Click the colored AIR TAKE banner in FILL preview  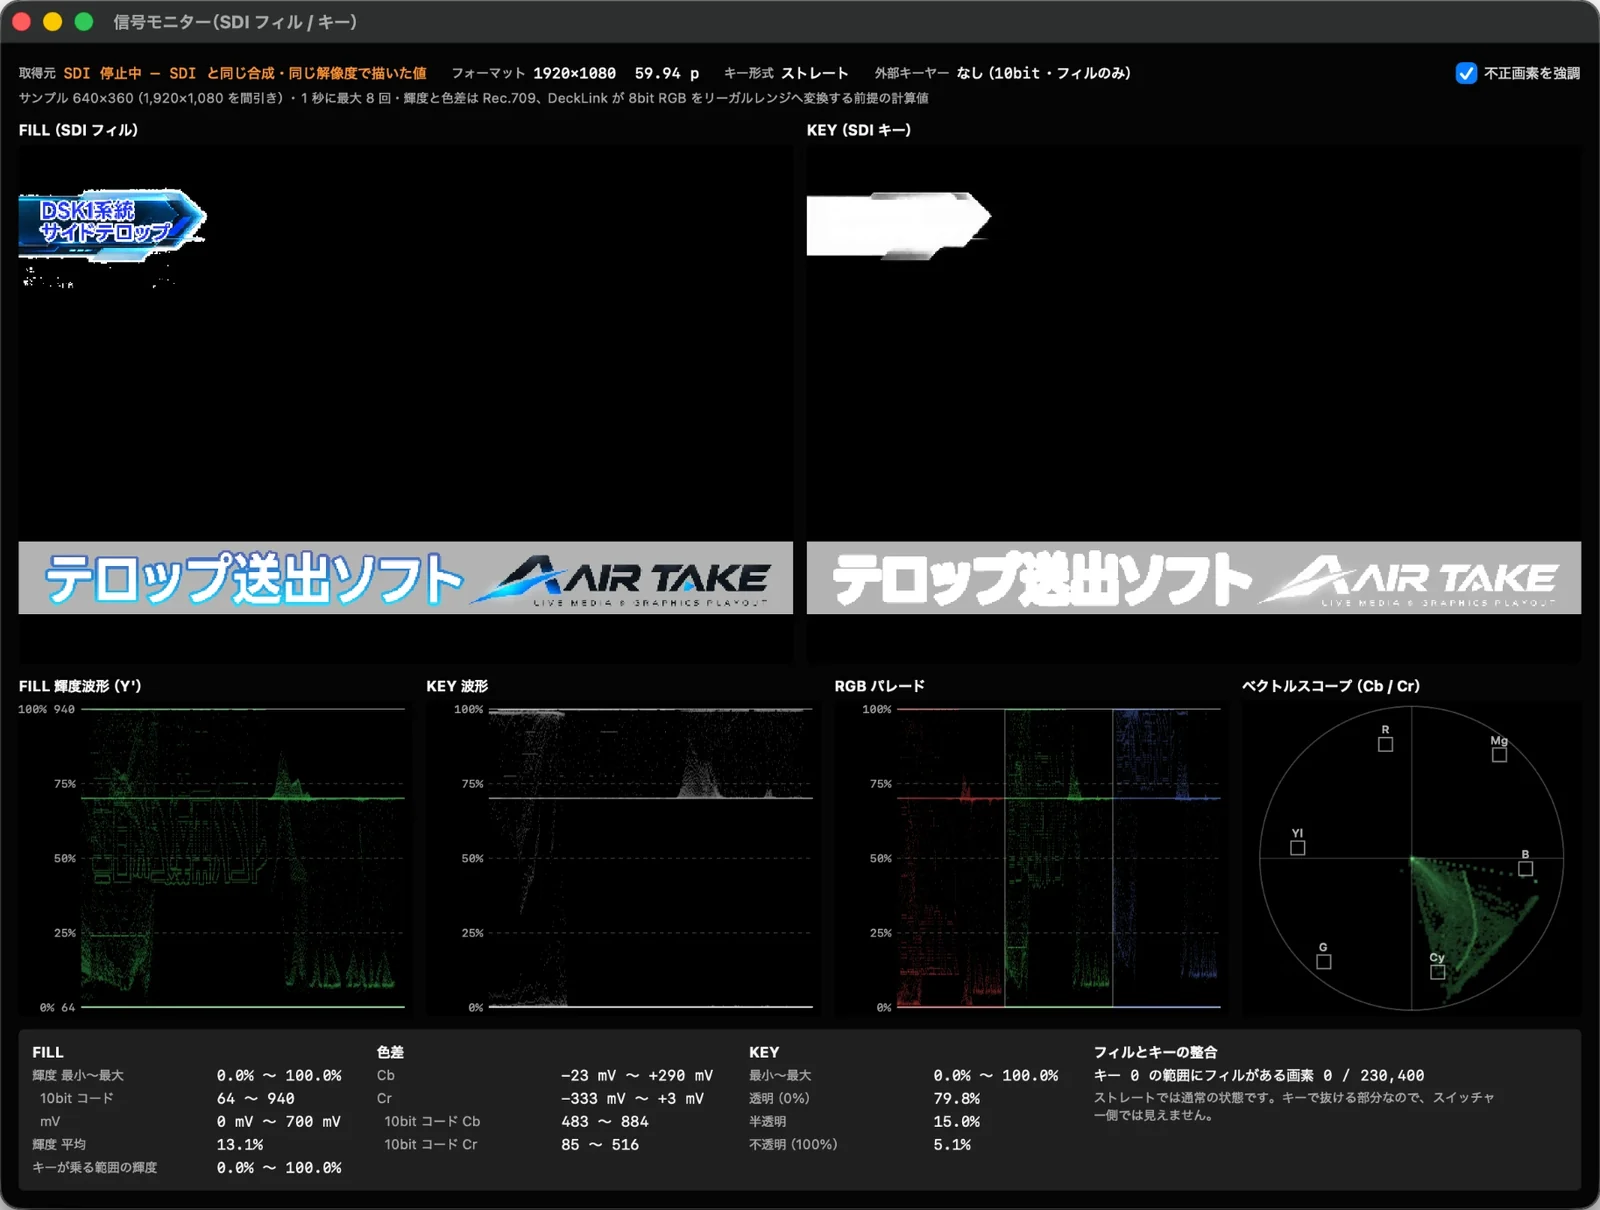[405, 578]
